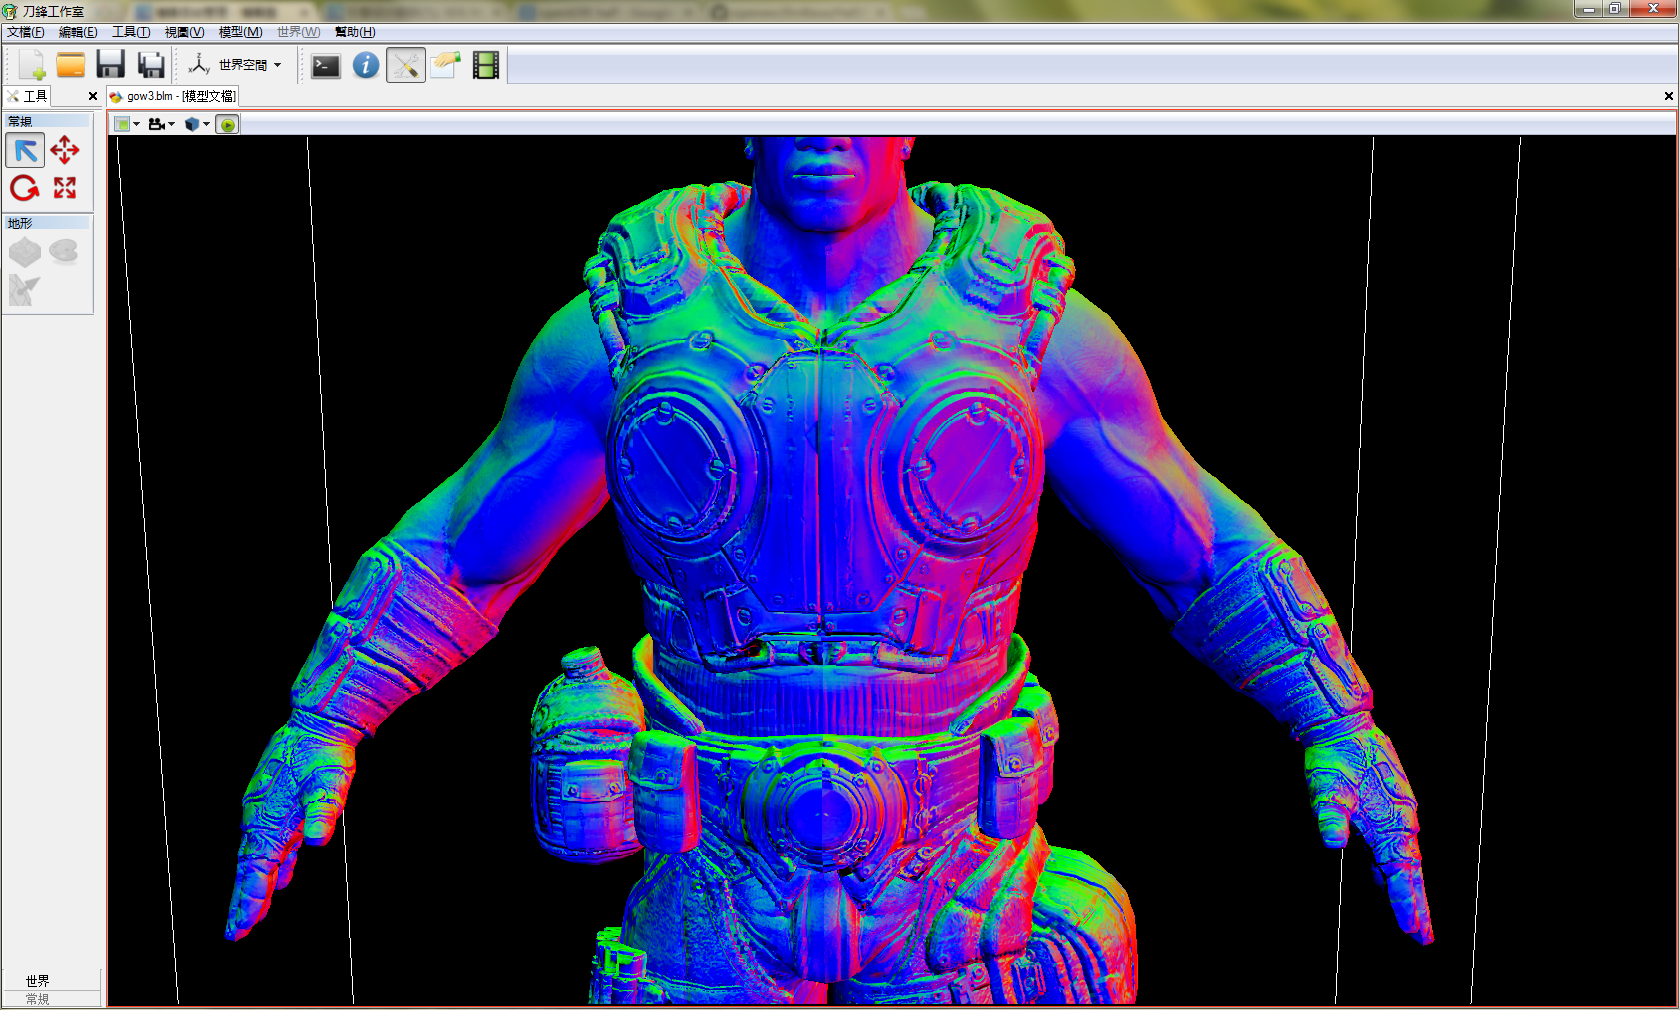This screenshot has height=1010, width=1680.
Task: Select the red scale tool
Action: [65, 188]
